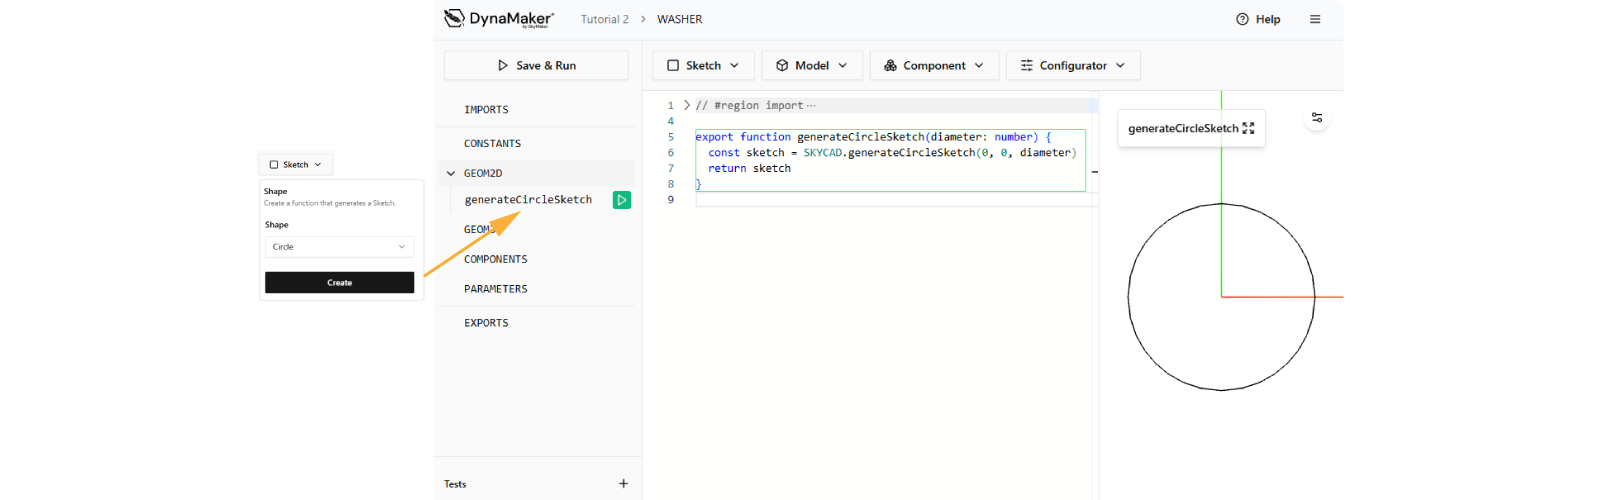
Task: Run generateCircleSketch with green play icon
Action: point(622,200)
